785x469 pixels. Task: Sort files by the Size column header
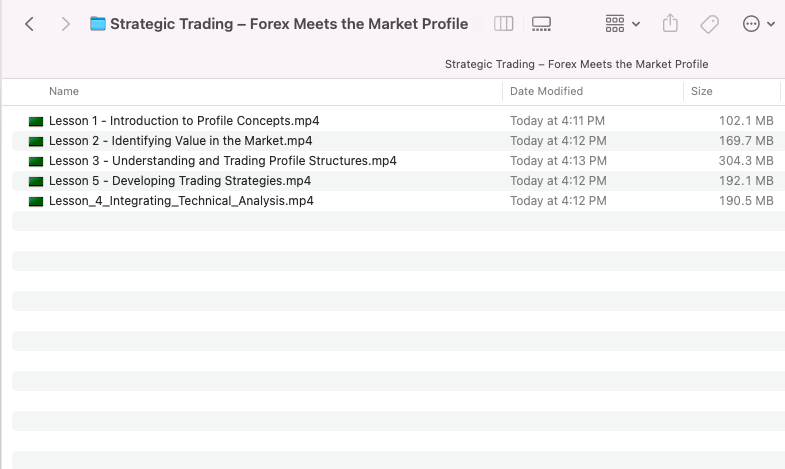pos(701,91)
